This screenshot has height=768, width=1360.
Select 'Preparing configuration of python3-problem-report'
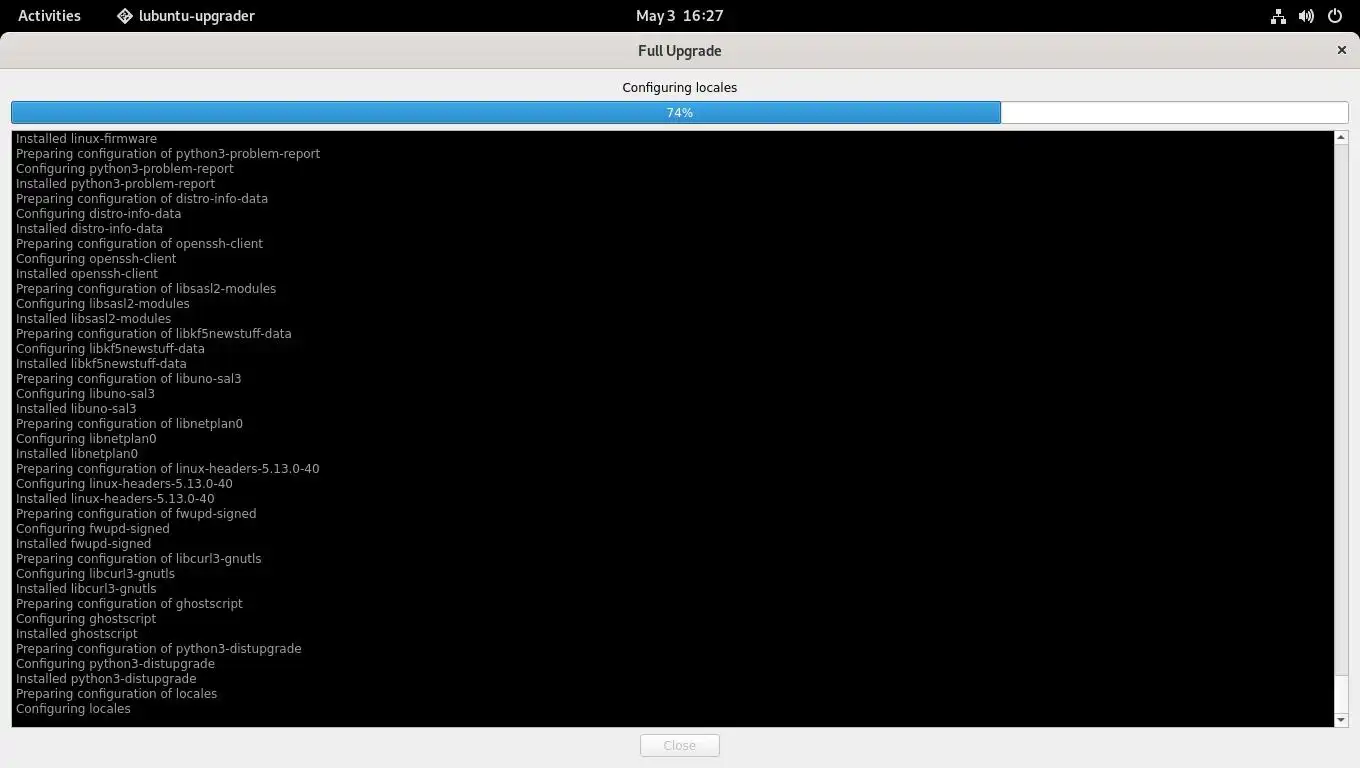[x=168, y=154]
